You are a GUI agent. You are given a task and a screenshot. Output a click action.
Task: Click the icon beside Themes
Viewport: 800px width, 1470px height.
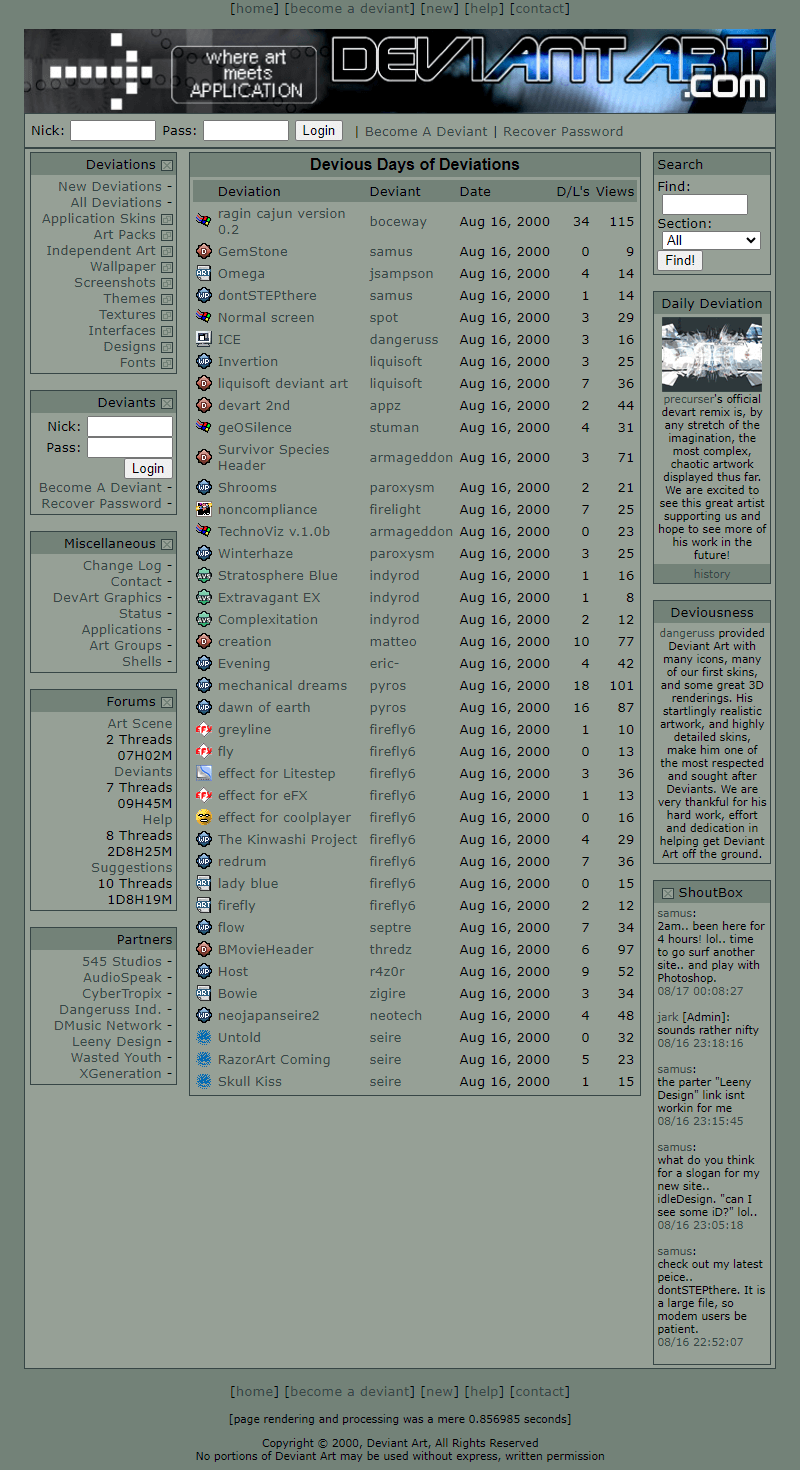[167, 299]
